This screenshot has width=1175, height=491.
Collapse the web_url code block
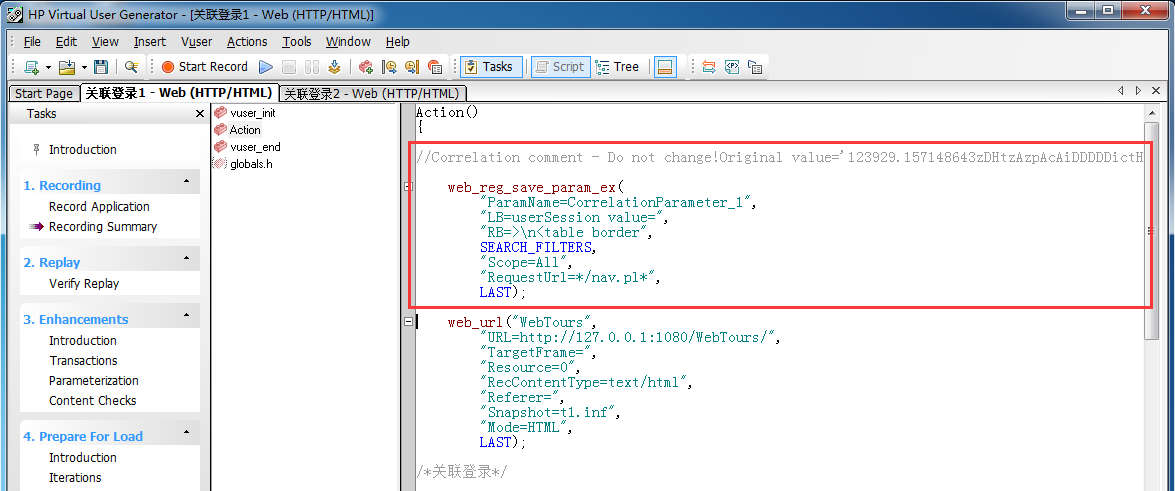pos(408,322)
